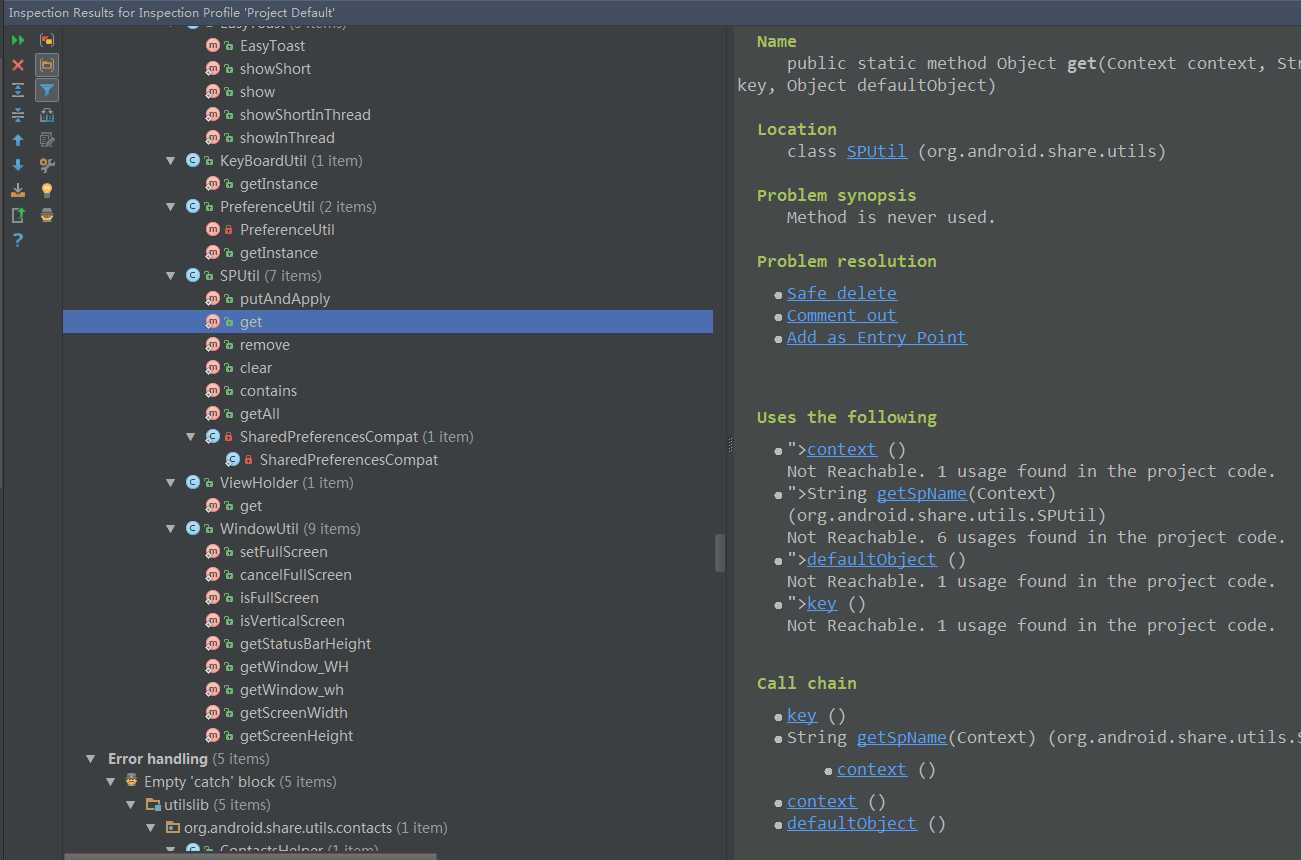1301x860 pixels.
Task: Click the document with pencil icon
Action: point(47,140)
